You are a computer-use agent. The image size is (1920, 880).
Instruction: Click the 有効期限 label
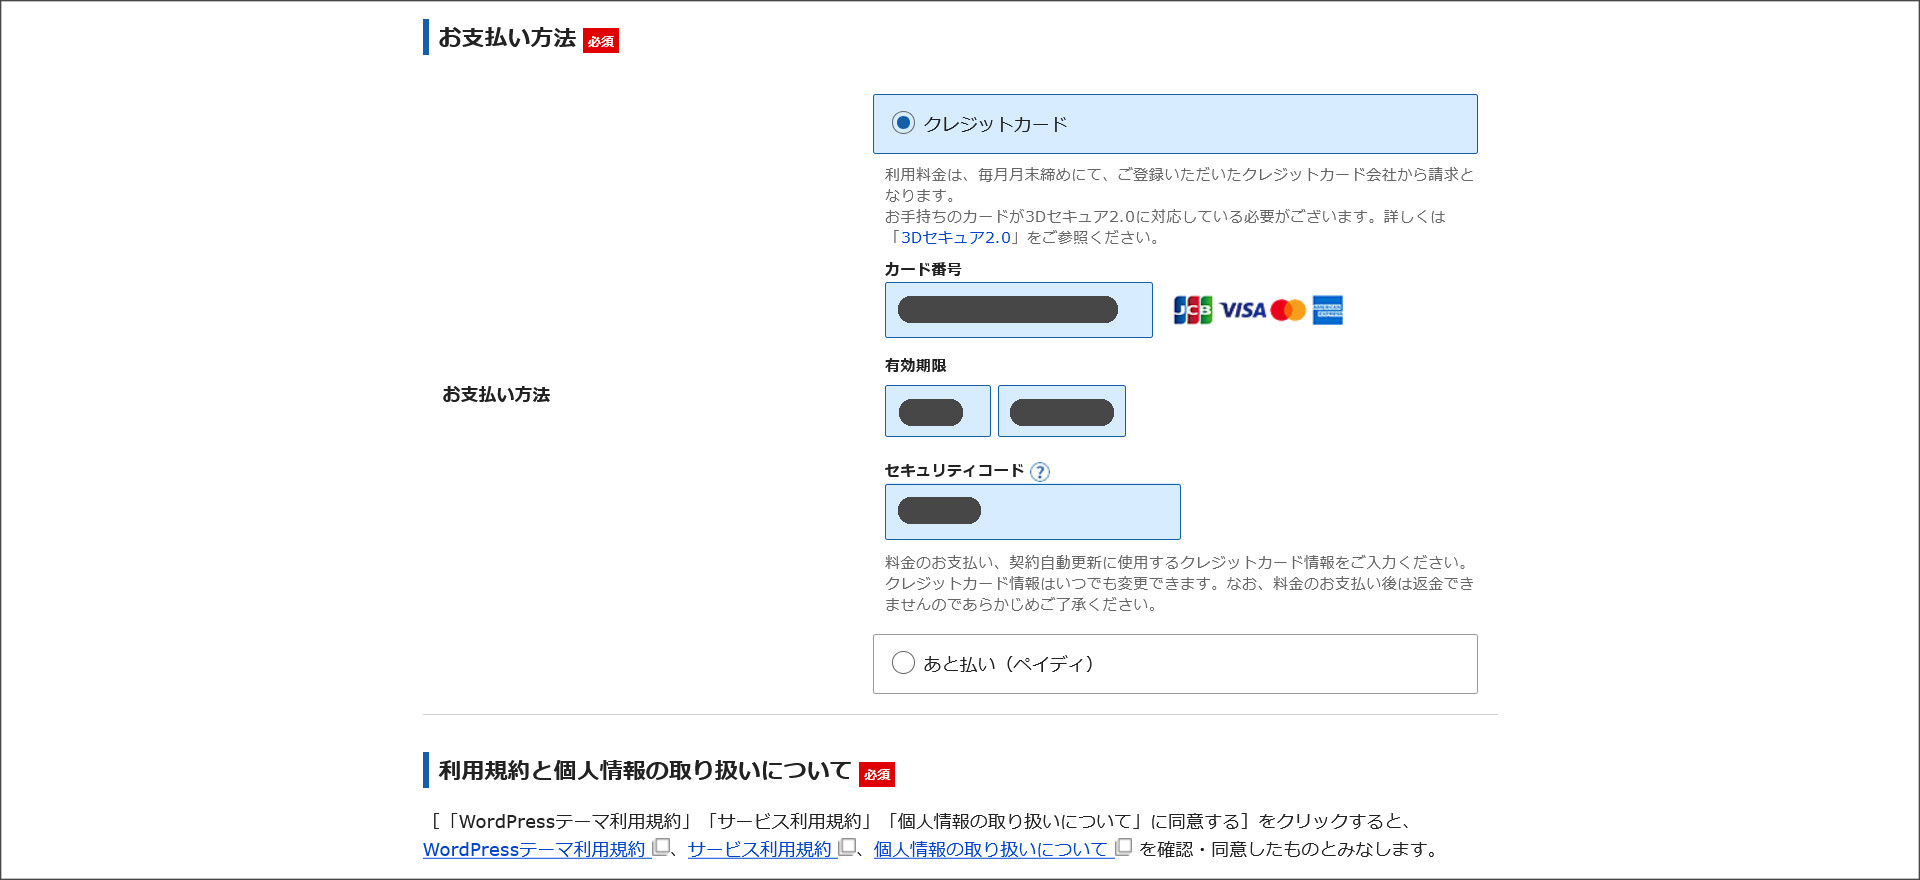click(x=915, y=365)
